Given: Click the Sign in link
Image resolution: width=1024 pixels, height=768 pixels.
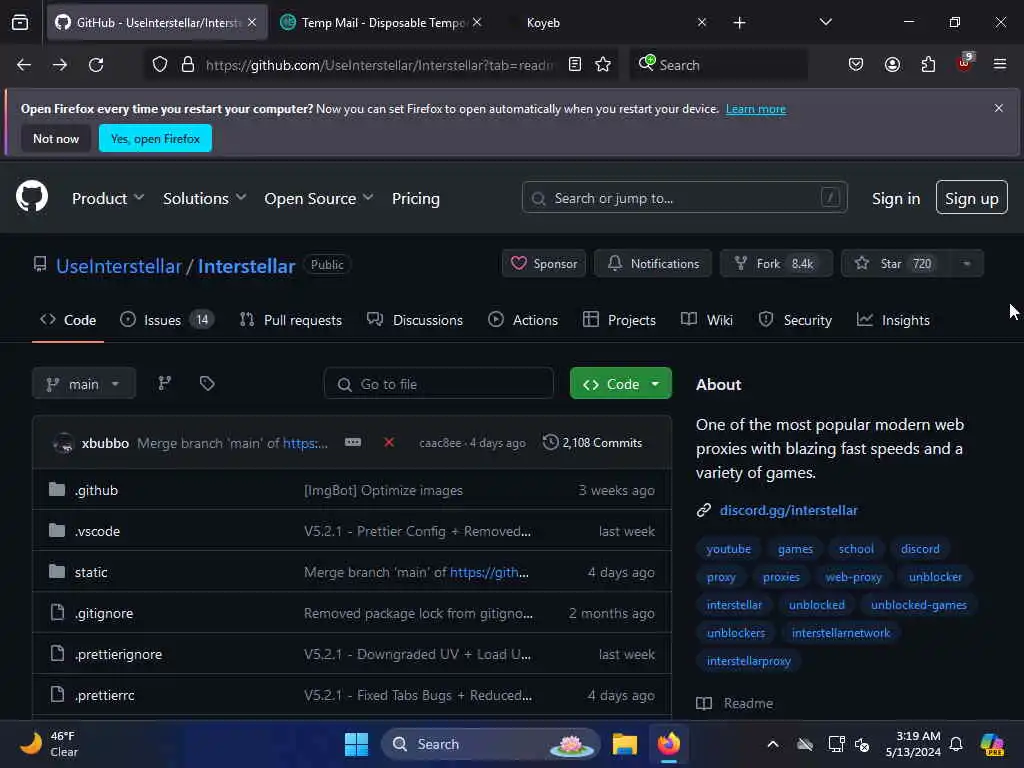Looking at the screenshot, I should (x=895, y=199).
